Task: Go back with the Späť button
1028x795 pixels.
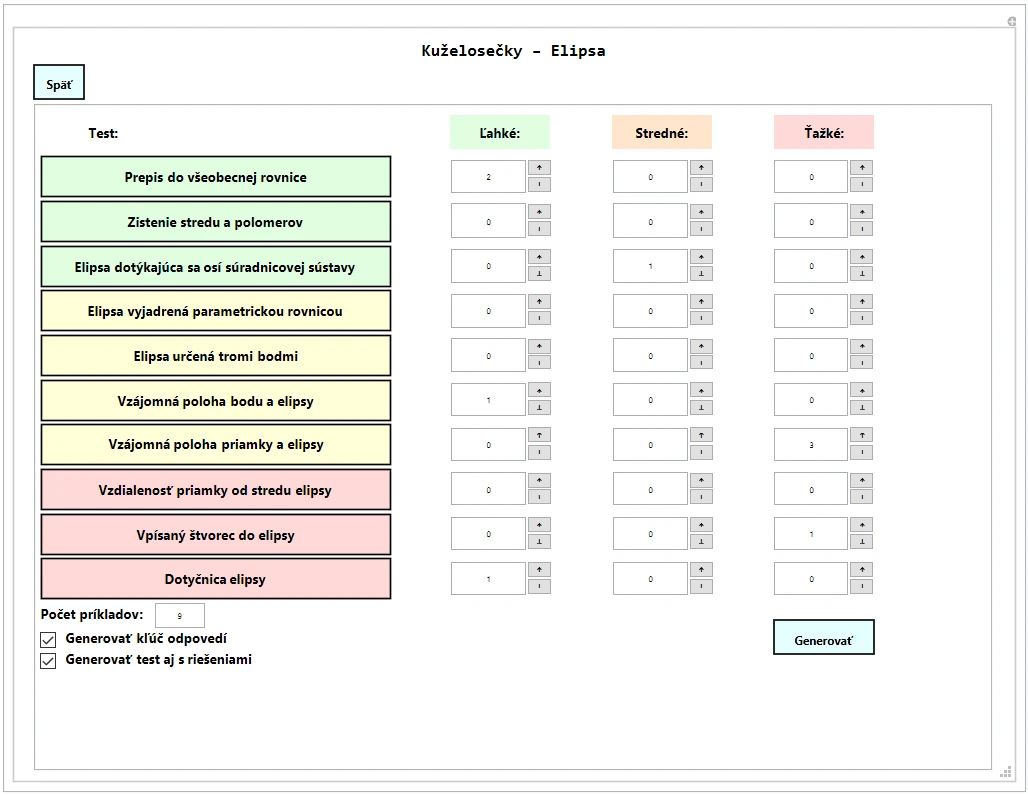Action: pyautogui.click(x=59, y=82)
